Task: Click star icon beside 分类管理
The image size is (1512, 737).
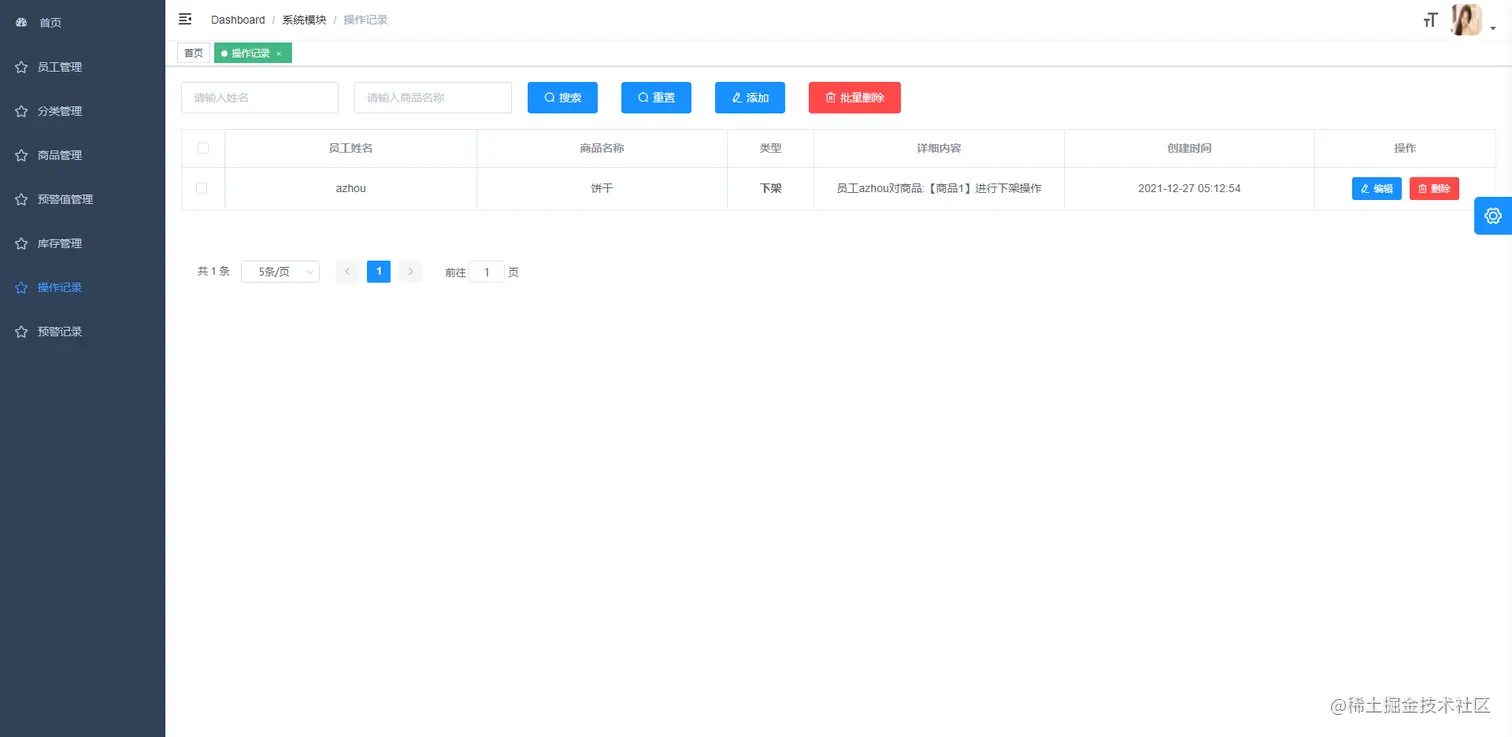Action: click(21, 111)
